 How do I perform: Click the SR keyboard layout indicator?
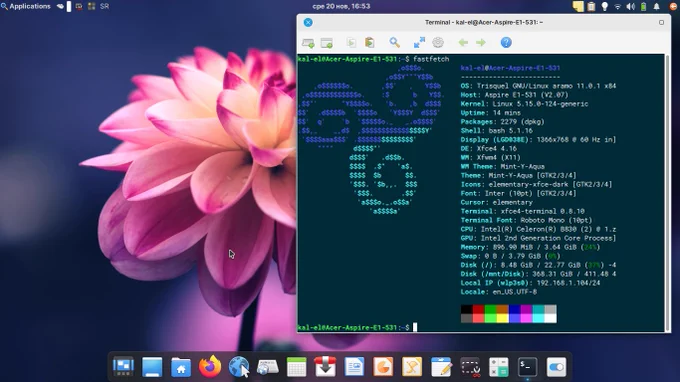pos(105,6)
